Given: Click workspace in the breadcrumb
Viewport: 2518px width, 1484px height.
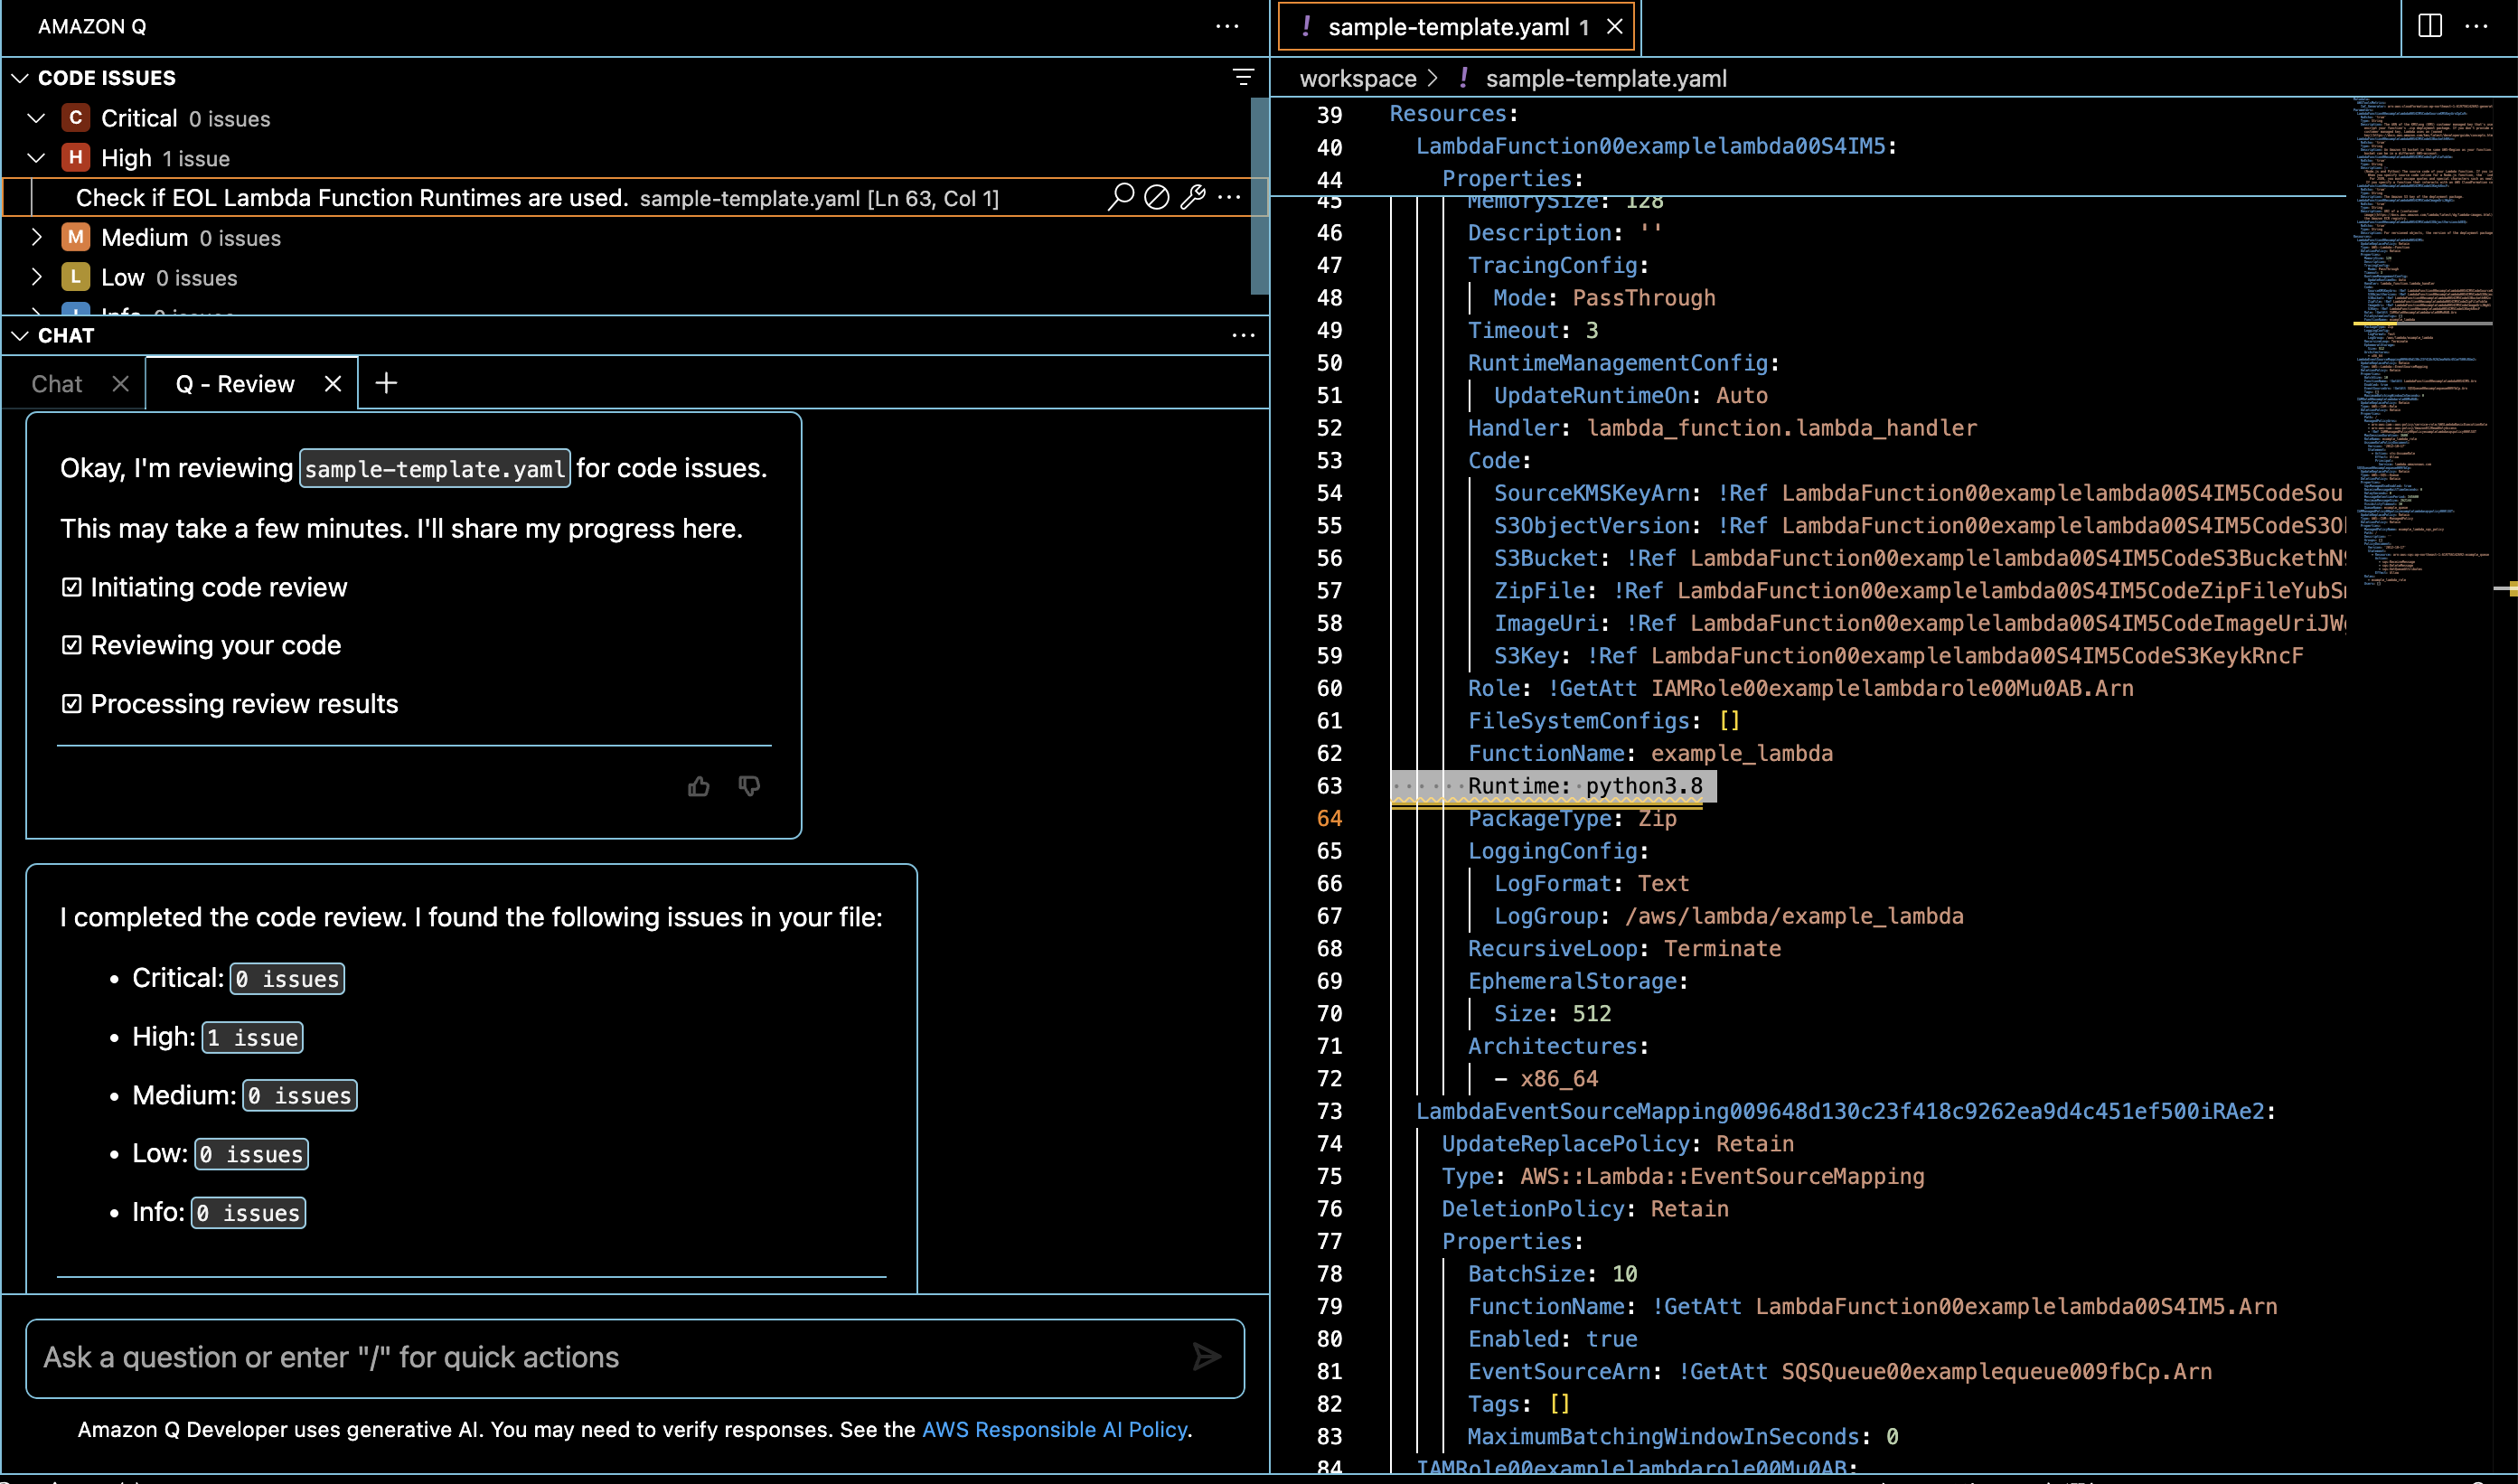Looking at the screenshot, I should click(1357, 78).
